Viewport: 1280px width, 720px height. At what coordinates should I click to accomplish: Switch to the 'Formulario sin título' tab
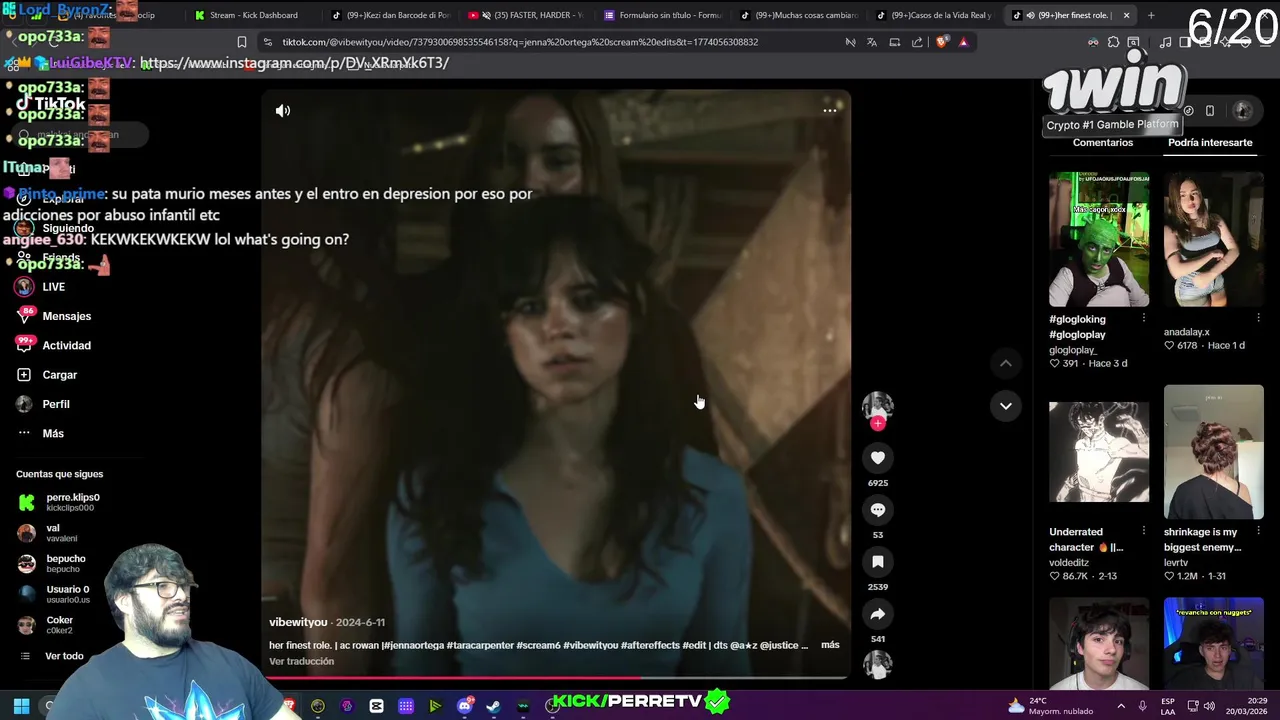tap(662, 15)
